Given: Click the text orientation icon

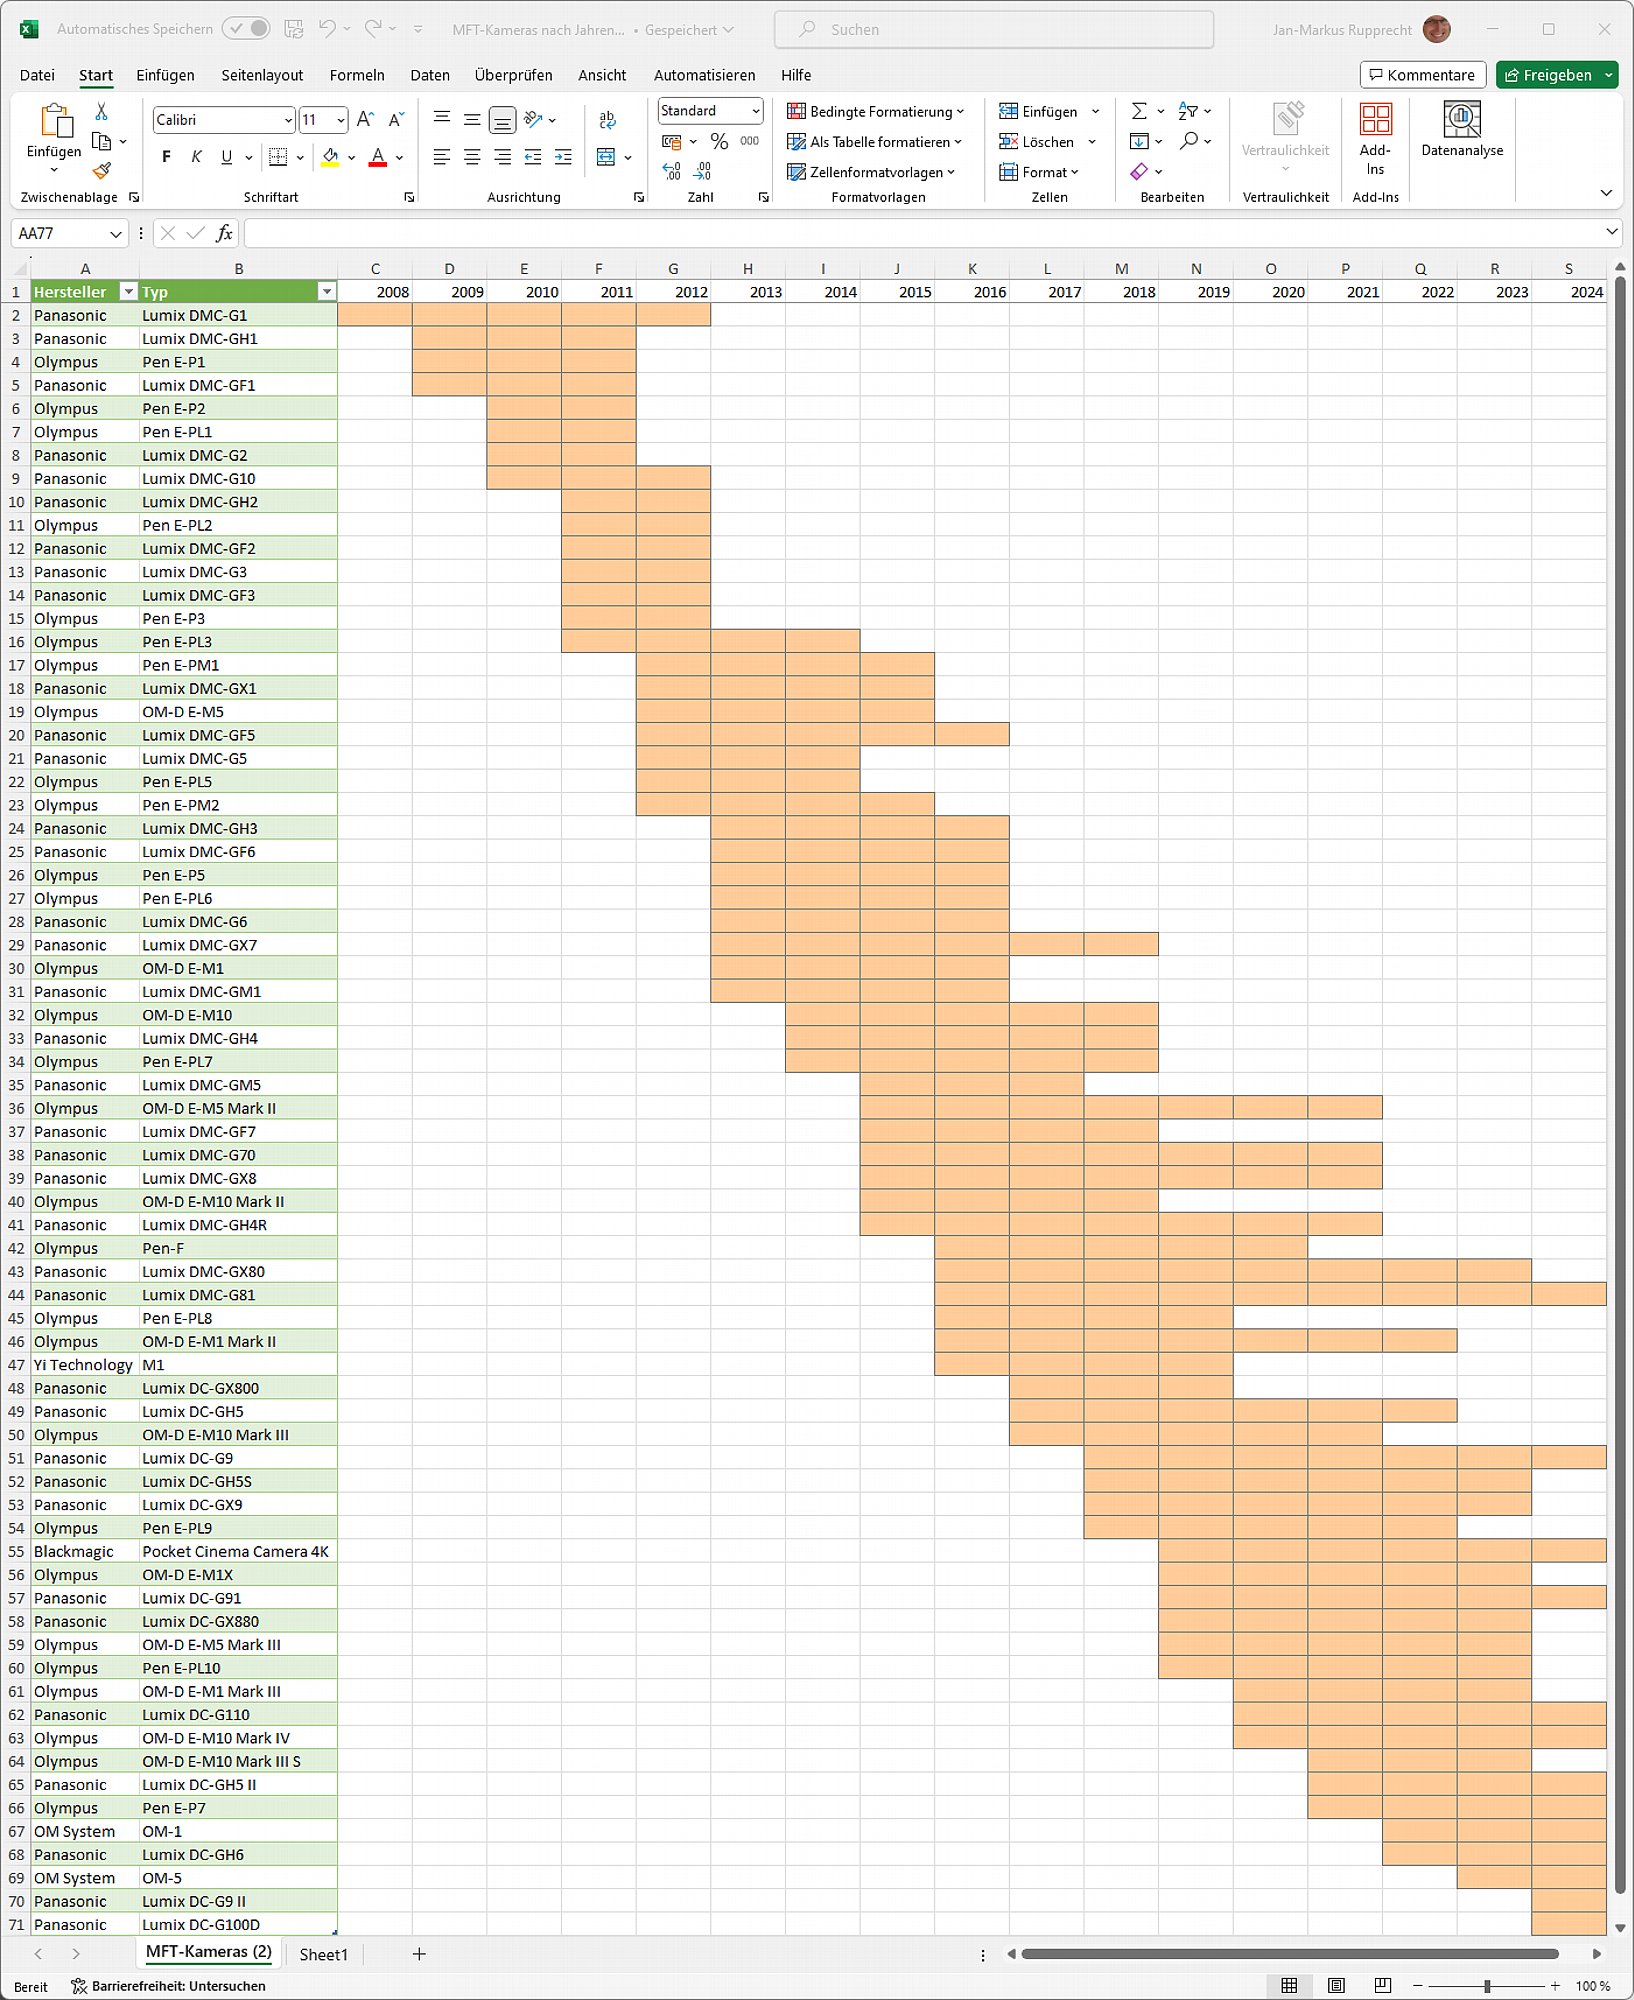Looking at the screenshot, I should tap(533, 119).
